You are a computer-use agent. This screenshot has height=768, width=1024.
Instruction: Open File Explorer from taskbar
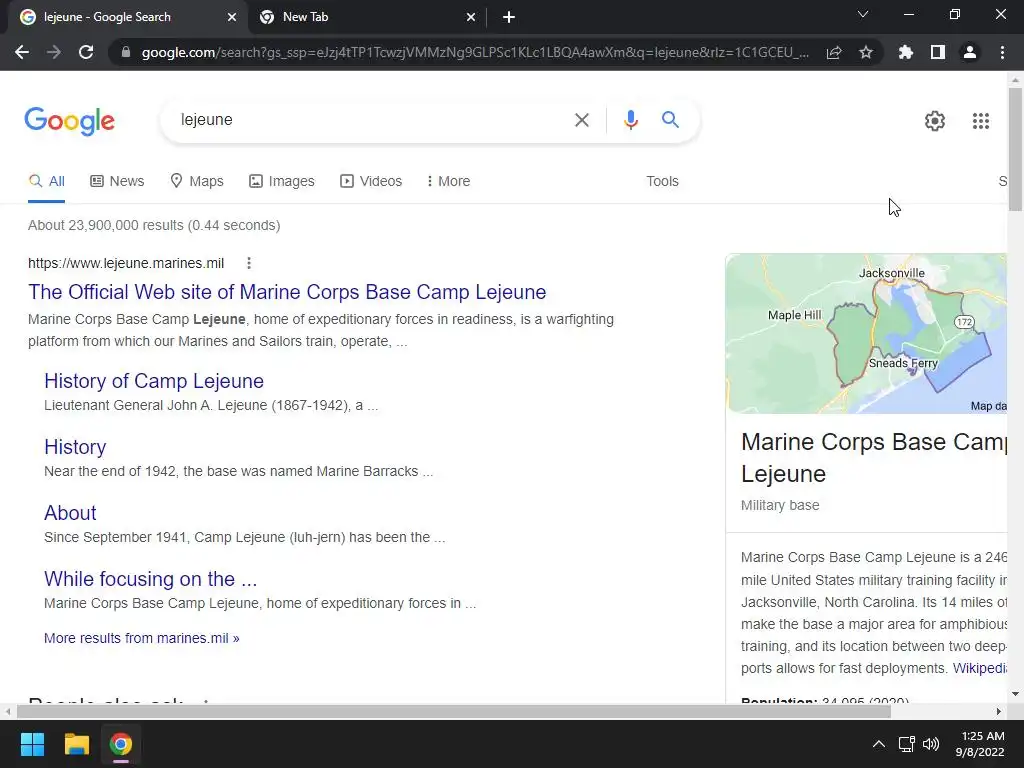(76, 744)
